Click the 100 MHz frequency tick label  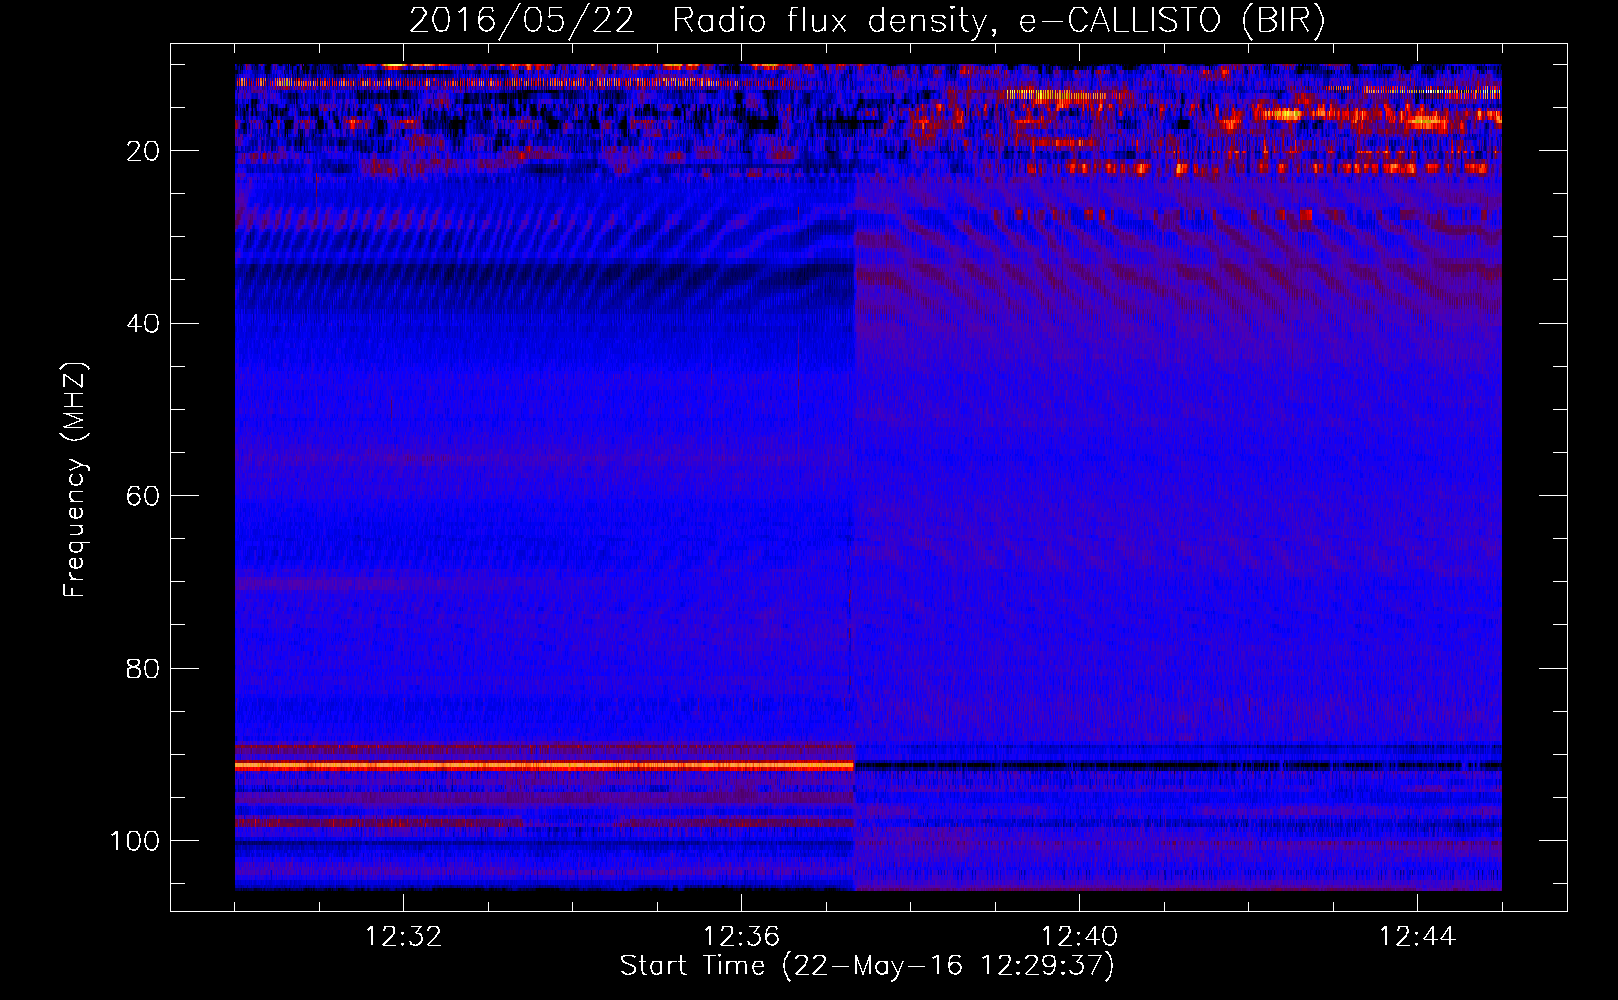[x=135, y=841]
